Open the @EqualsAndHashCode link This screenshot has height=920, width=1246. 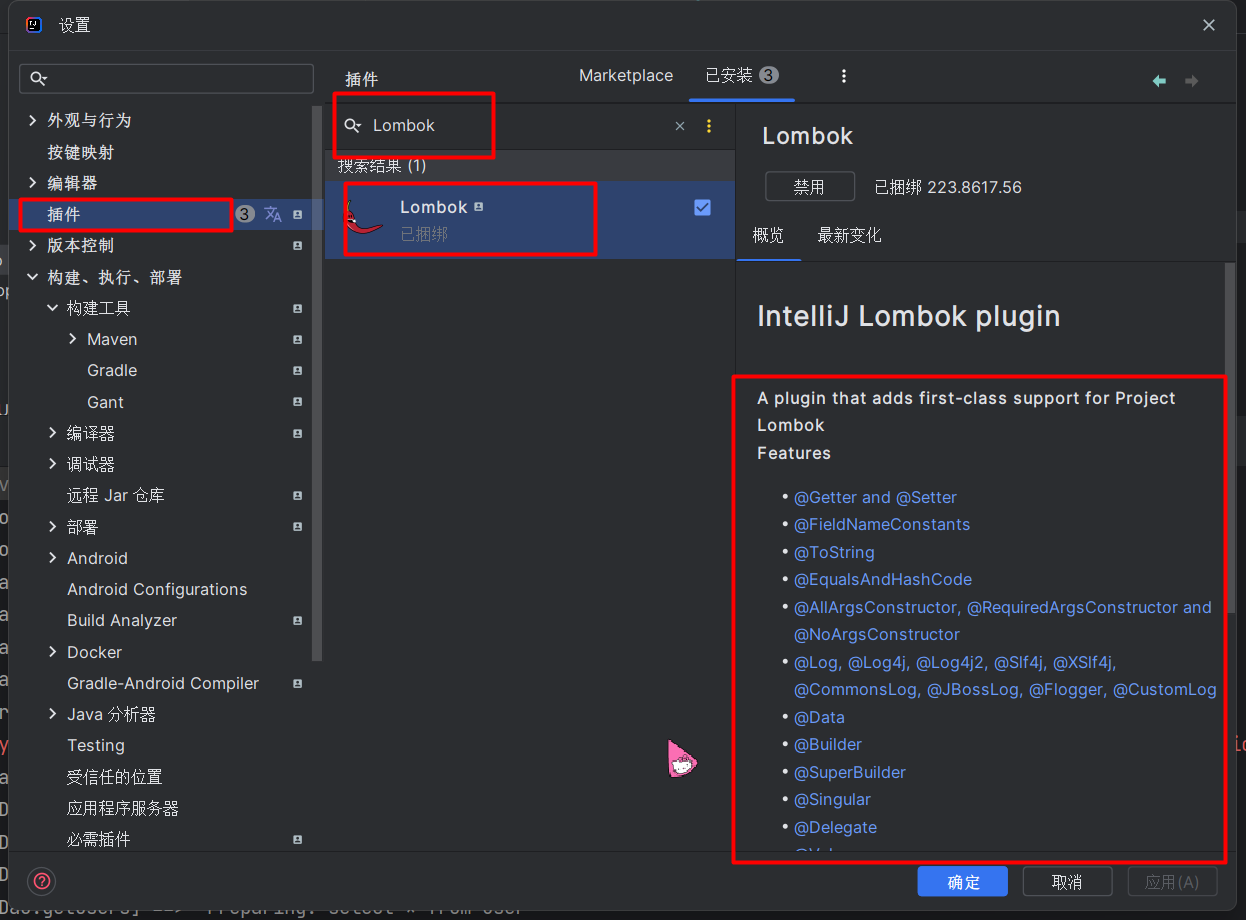point(883,579)
